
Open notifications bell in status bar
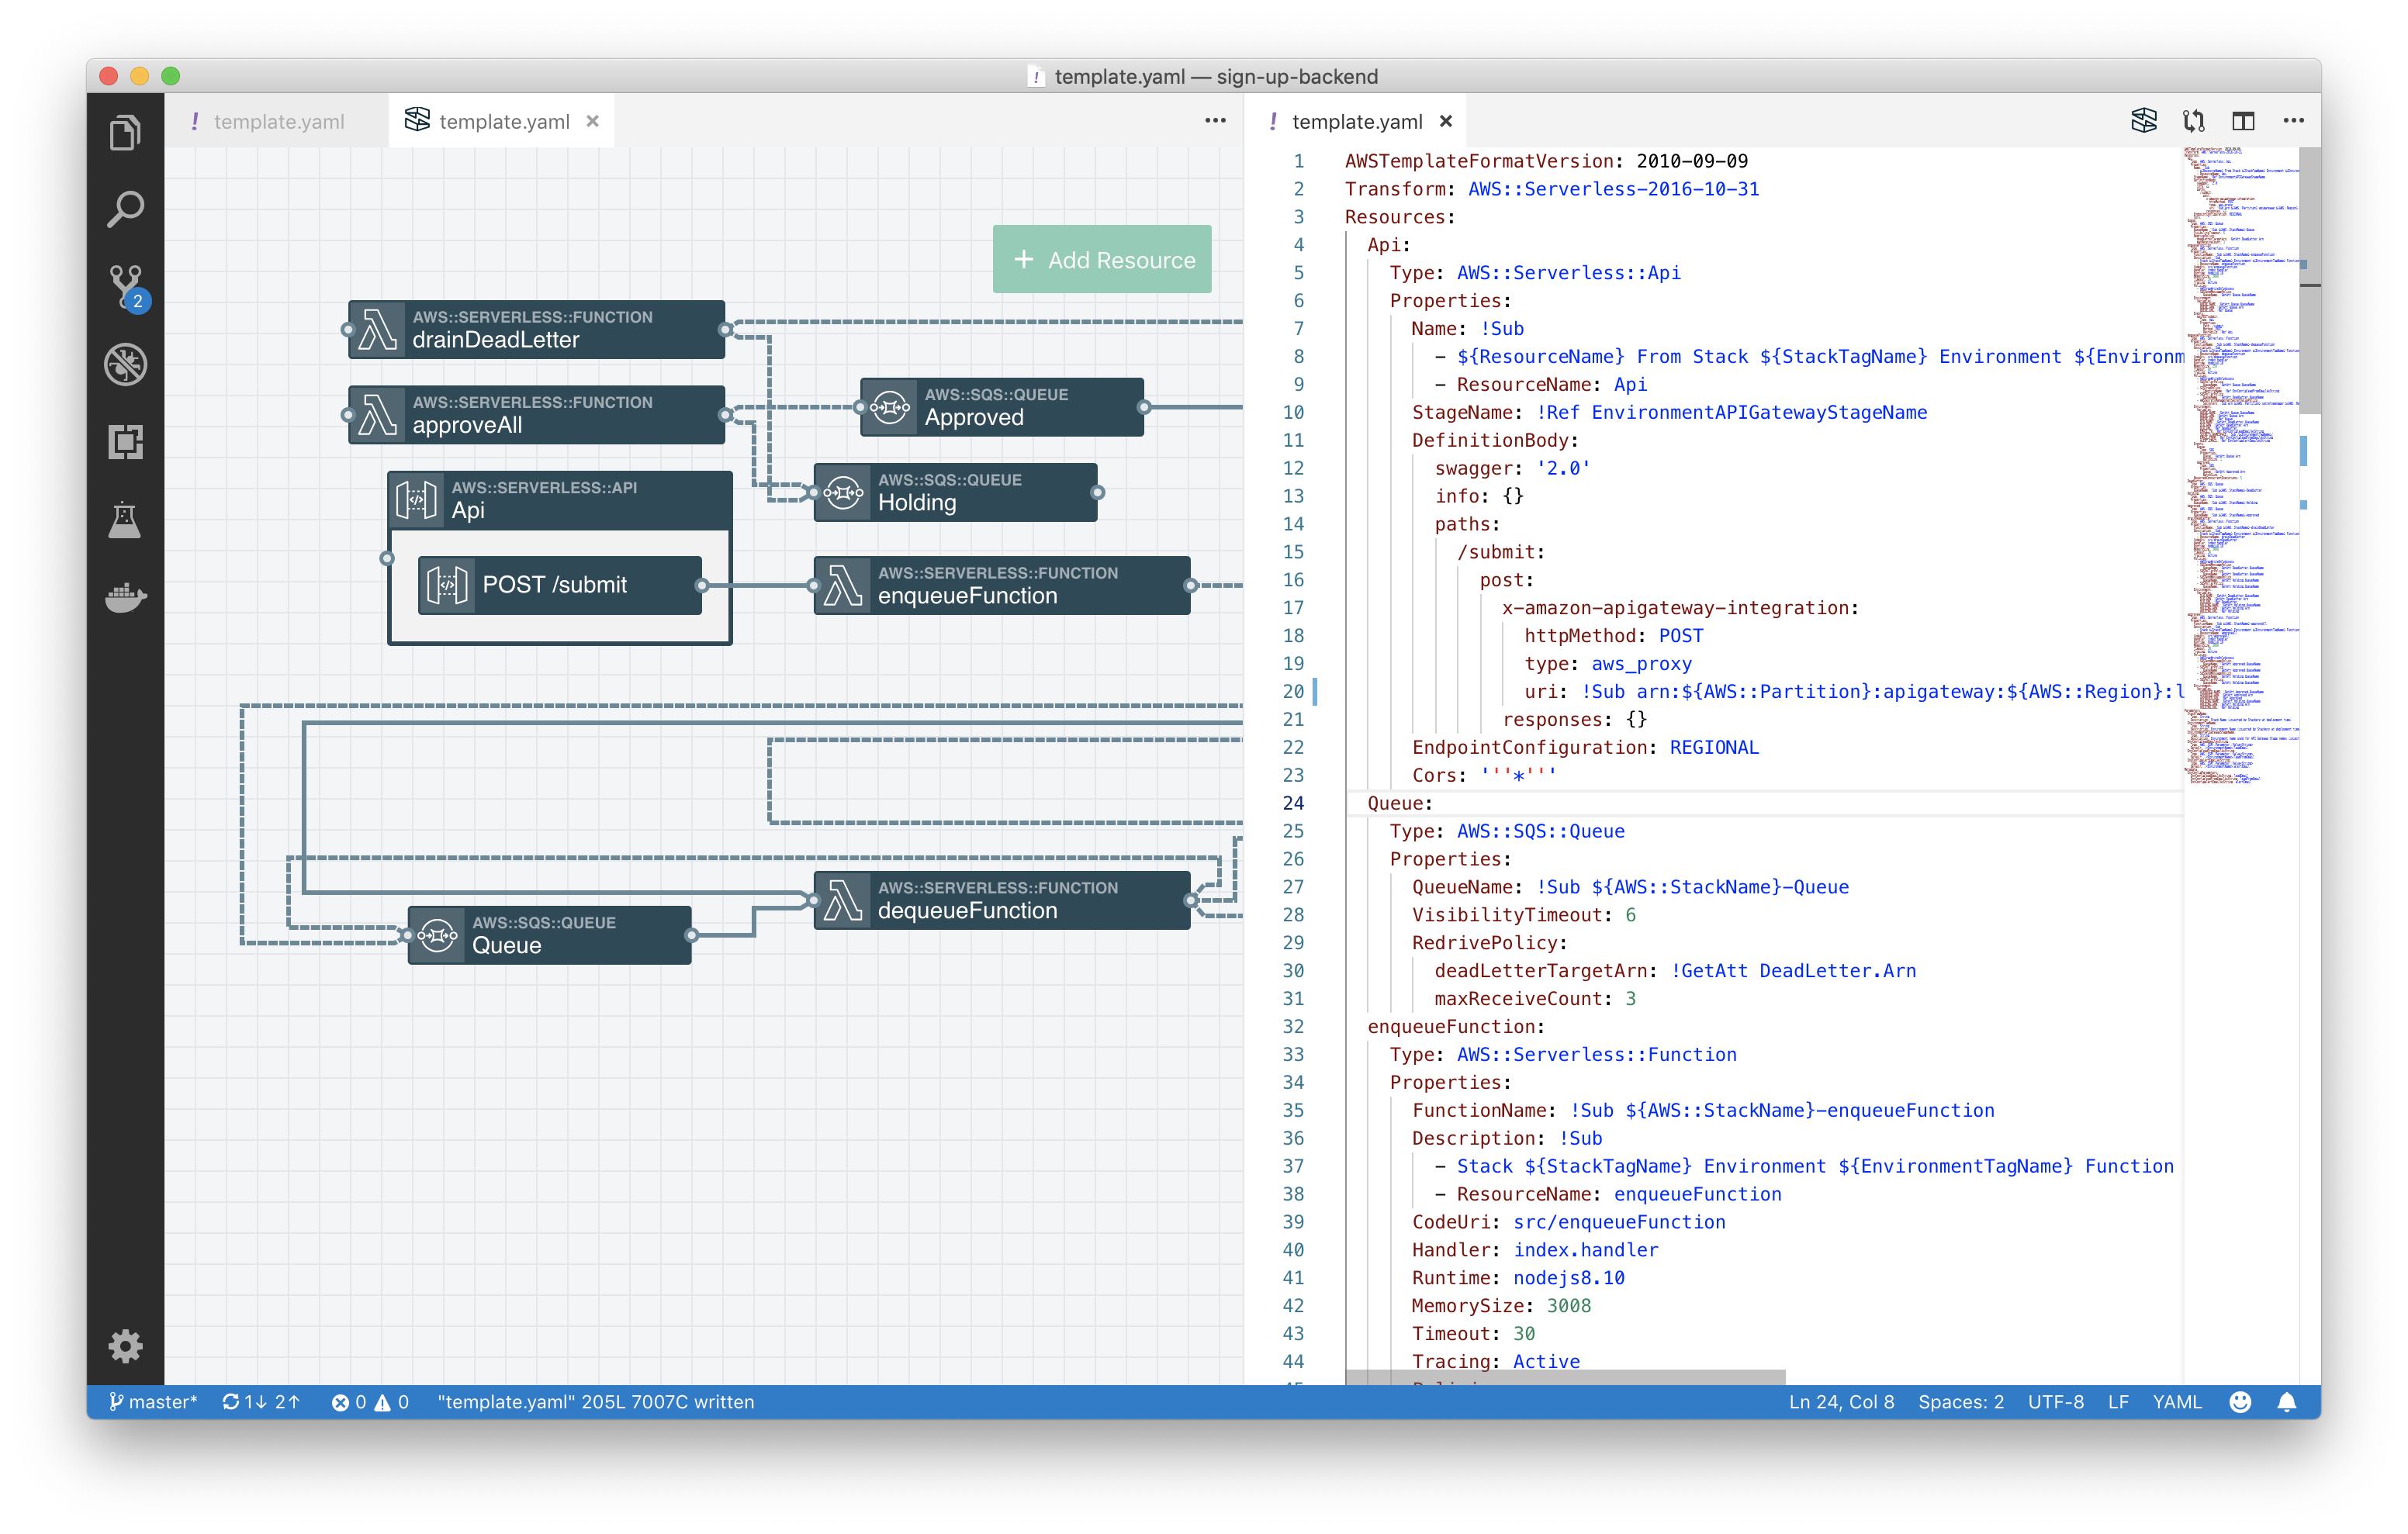[x=2287, y=1402]
